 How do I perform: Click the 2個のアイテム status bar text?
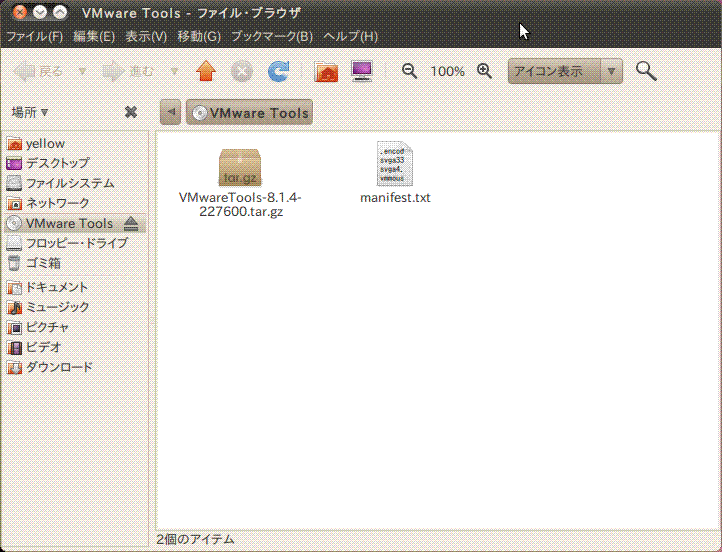coord(195,539)
